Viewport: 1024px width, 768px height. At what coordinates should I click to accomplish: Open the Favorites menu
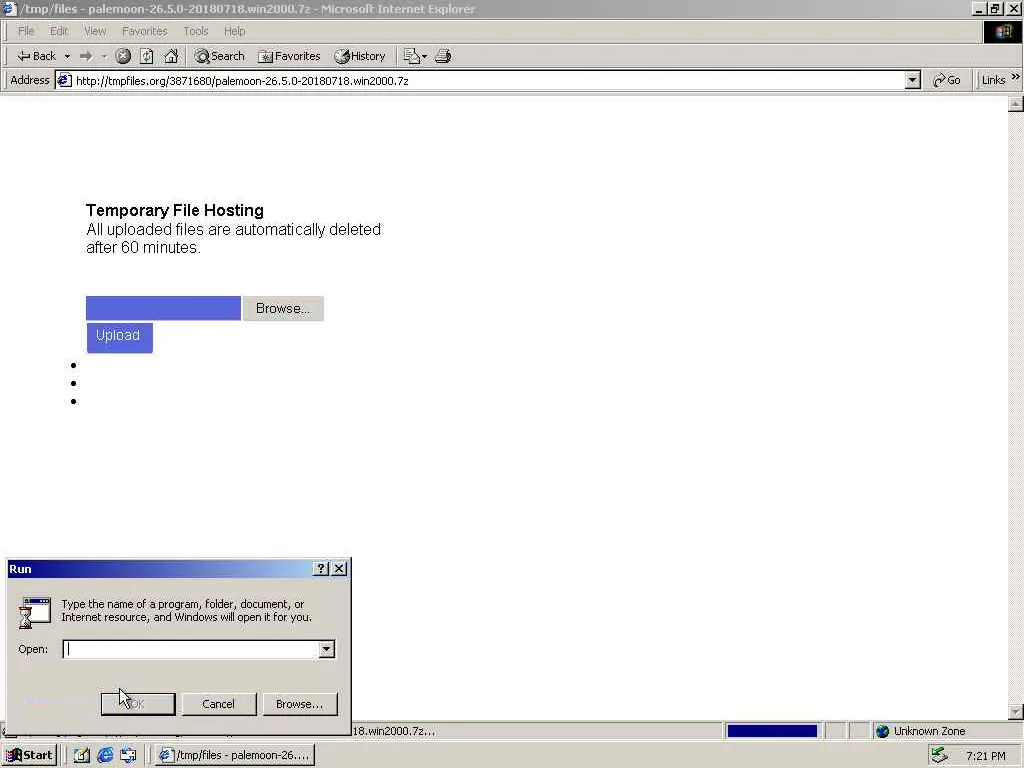click(x=144, y=31)
